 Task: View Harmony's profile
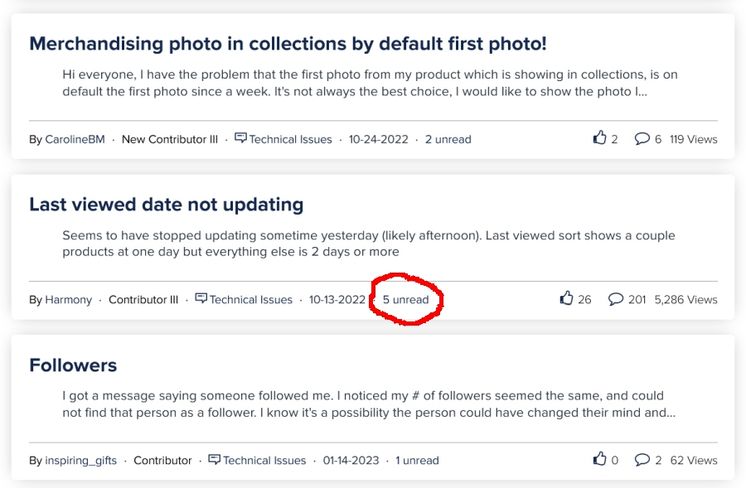pyautogui.click(x=69, y=300)
